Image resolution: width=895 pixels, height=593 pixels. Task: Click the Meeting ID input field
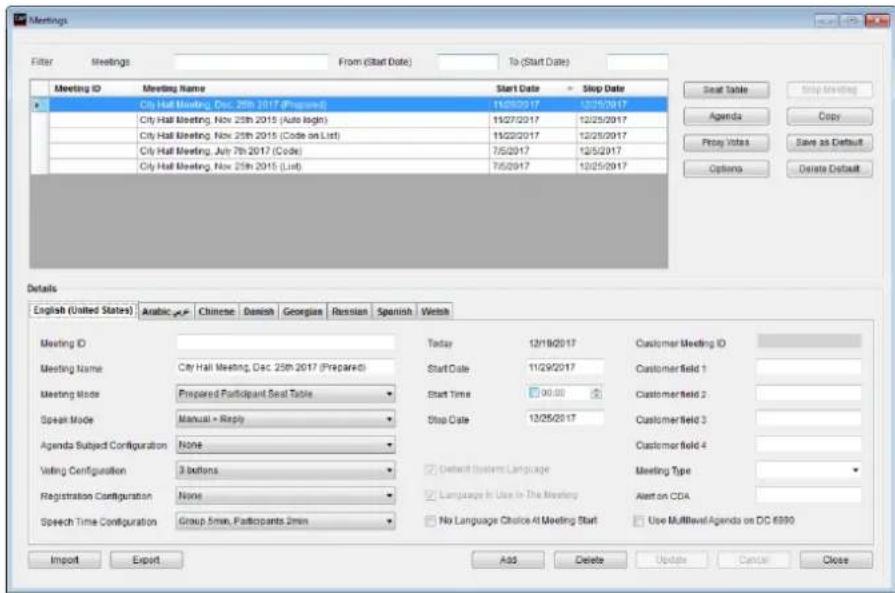[x=285, y=342]
